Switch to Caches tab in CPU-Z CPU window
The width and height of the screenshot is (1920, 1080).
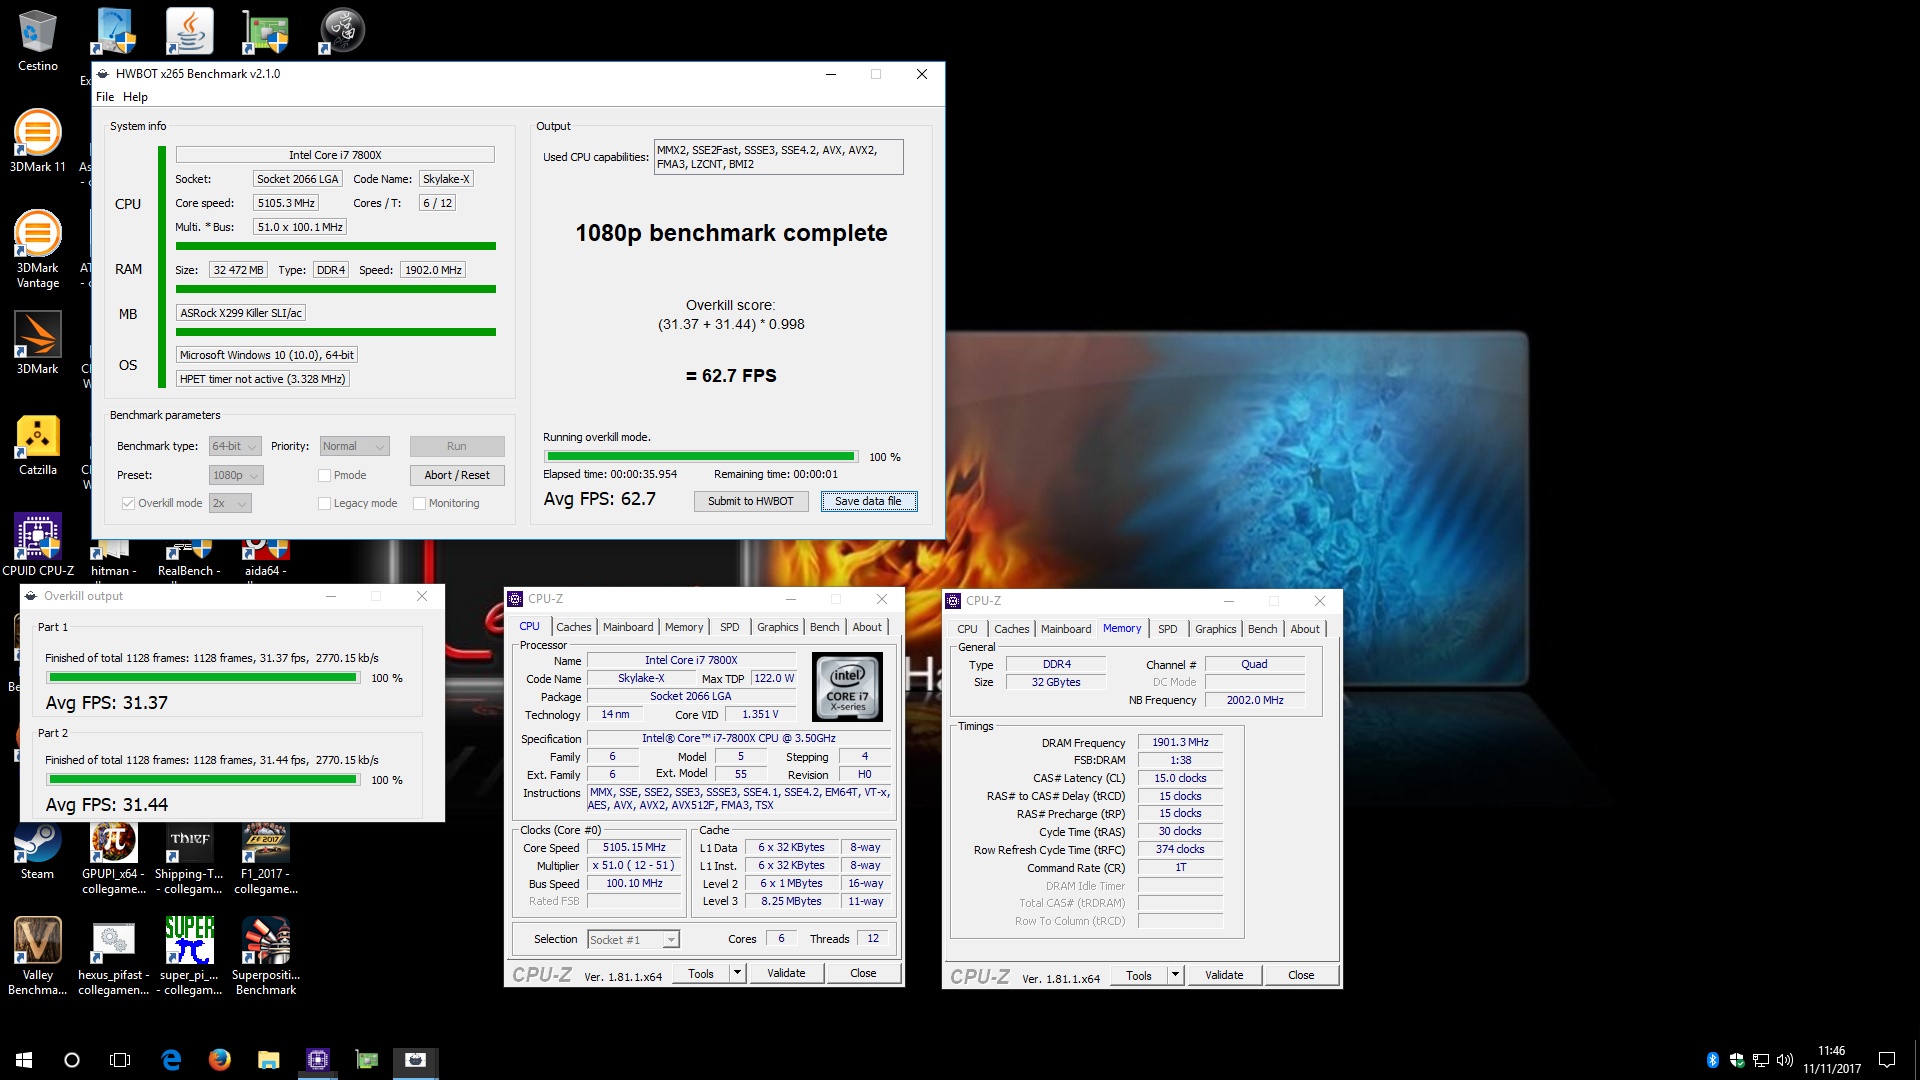pos(573,627)
